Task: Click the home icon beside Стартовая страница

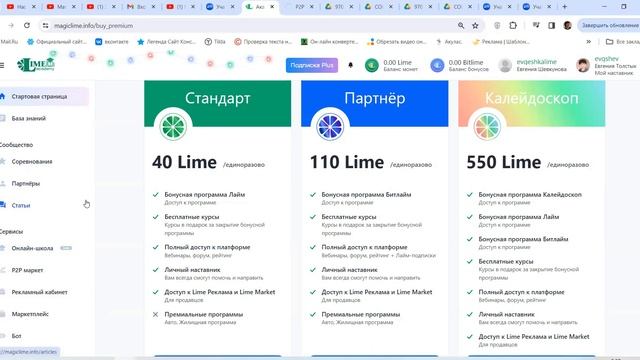Action: point(2,96)
